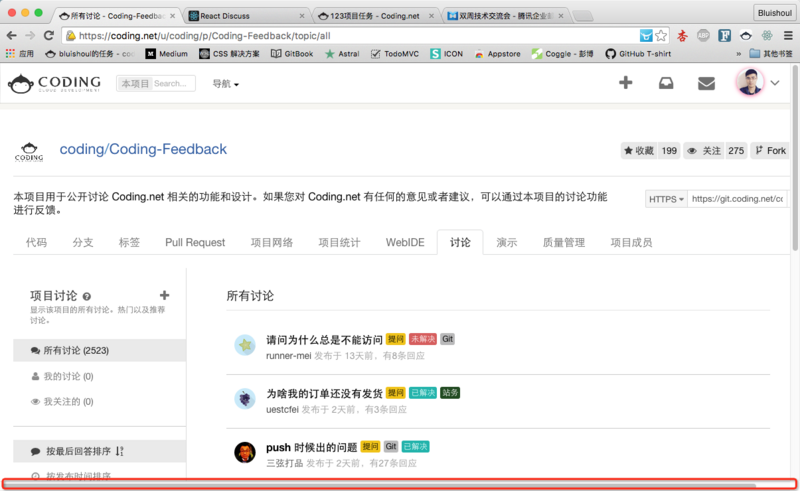Click the user avatar in the header
Screen dimensions: 800x491
click(749, 82)
